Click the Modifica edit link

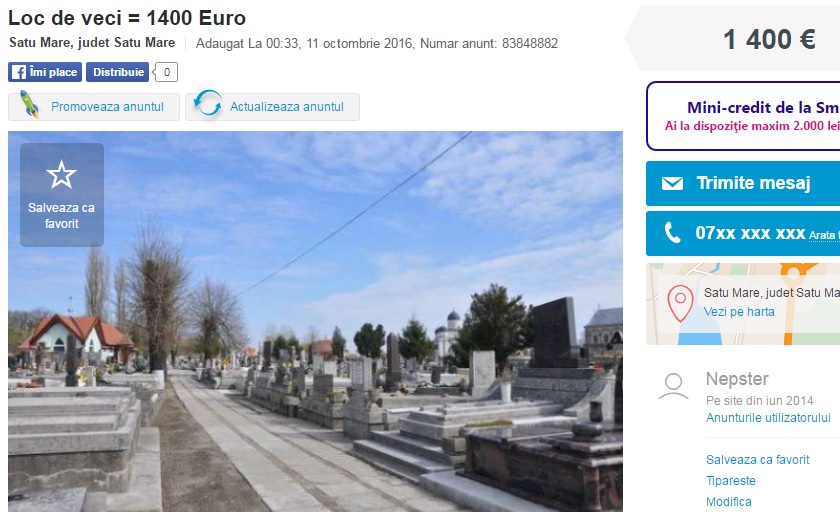[x=729, y=502]
